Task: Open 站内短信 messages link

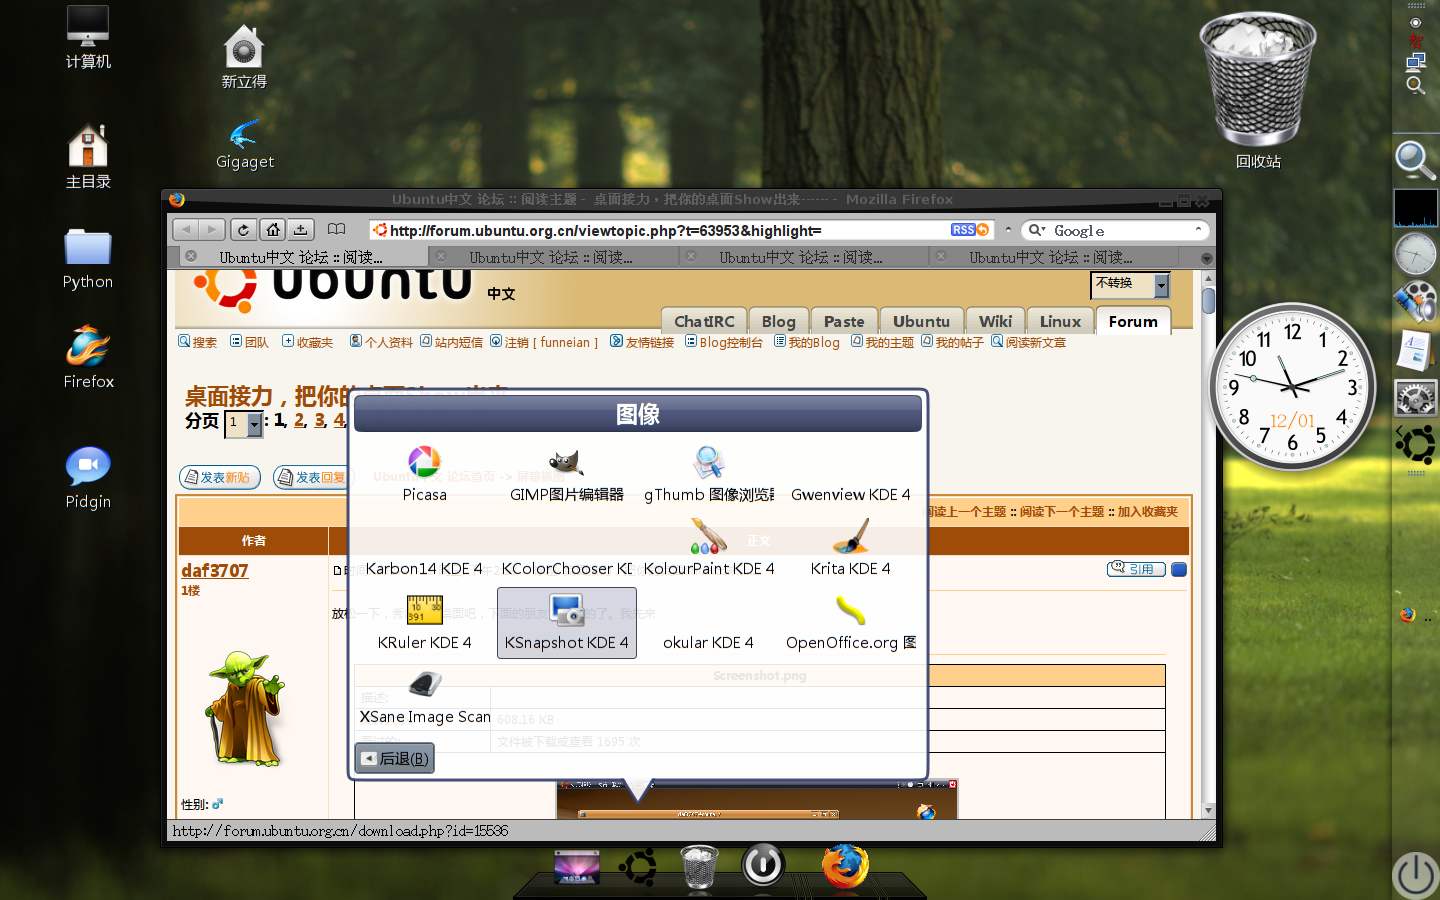Action: [452, 342]
